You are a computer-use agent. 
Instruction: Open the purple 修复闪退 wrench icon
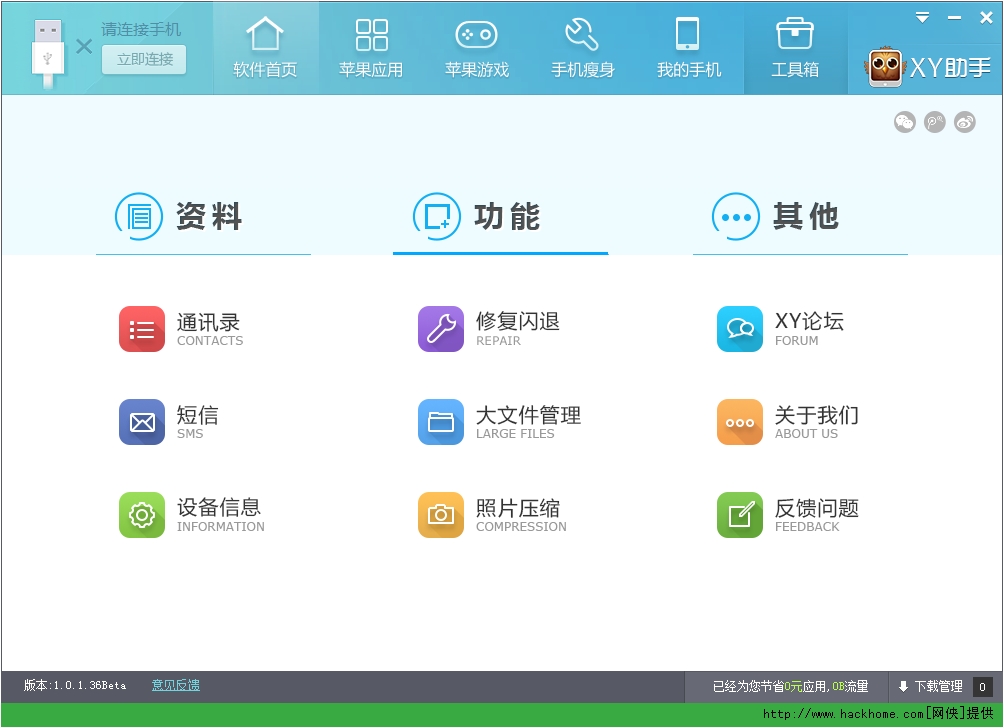point(441,329)
